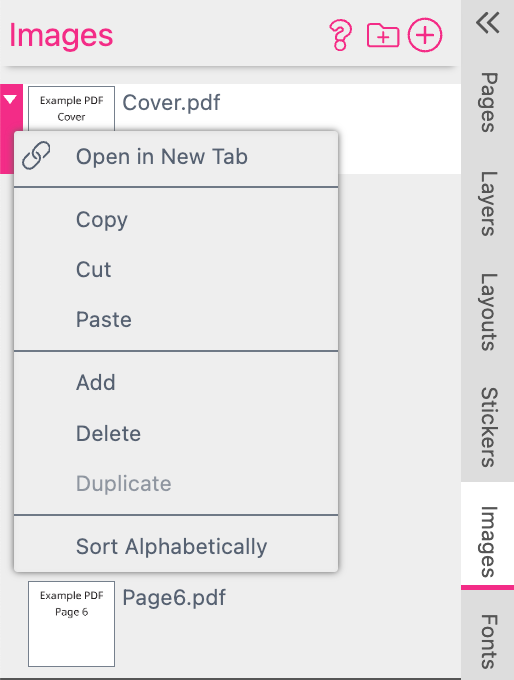Click the help question mark icon
The image size is (514, 680).
coord(340,35)
